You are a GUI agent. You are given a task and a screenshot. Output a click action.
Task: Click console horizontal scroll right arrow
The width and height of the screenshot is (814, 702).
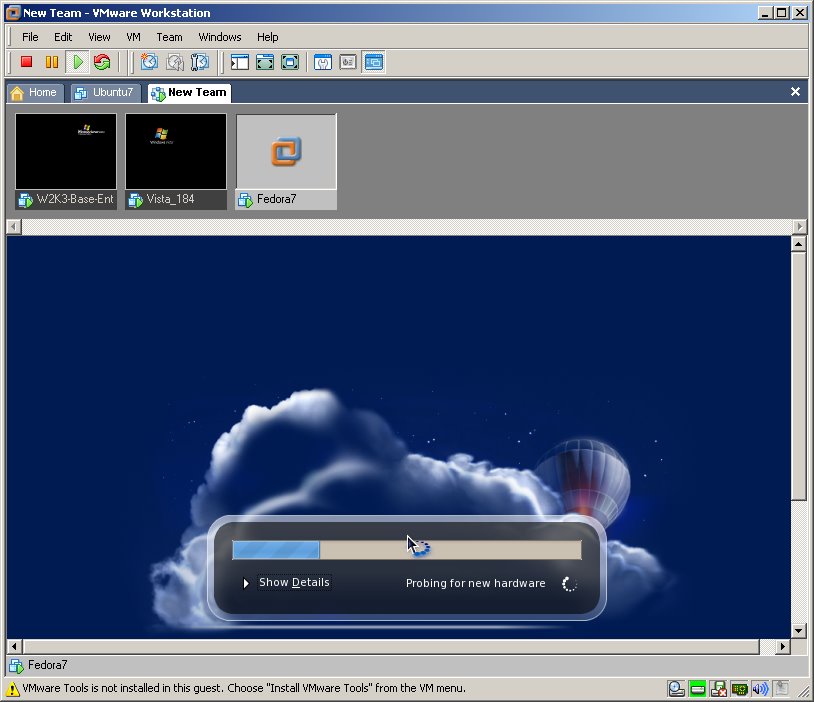[x=783, y=647]
